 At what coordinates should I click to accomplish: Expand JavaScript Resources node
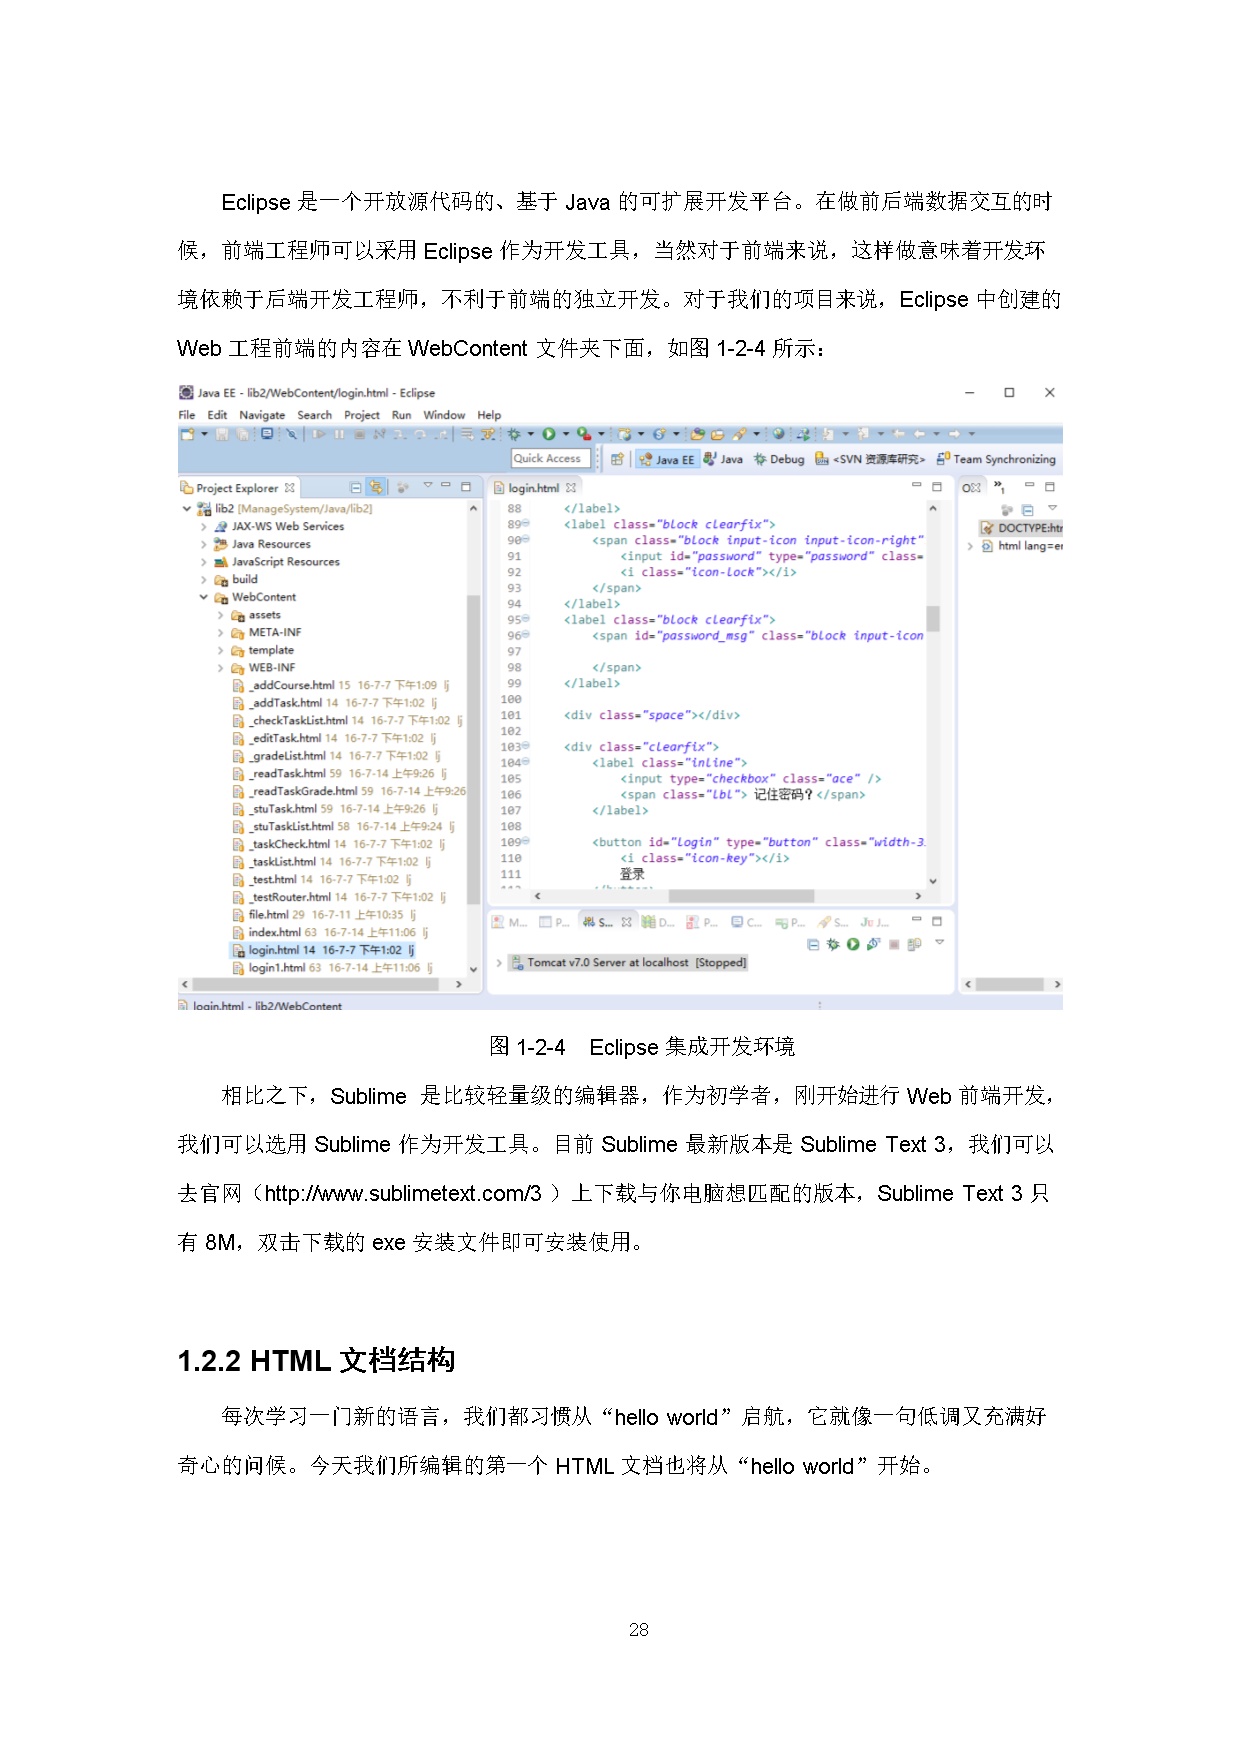(204, 562)
